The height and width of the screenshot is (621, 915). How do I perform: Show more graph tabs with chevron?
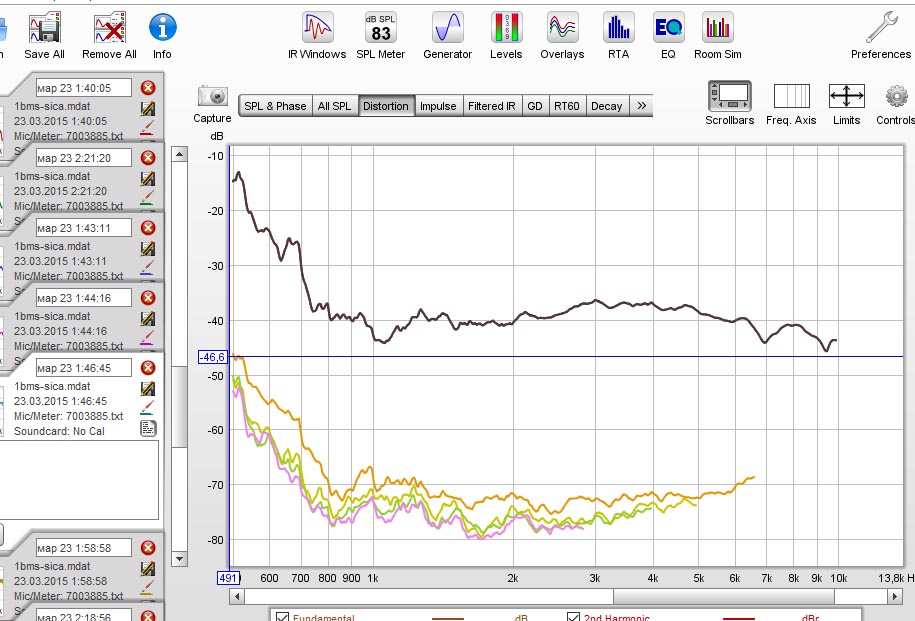tap(641, 106)
